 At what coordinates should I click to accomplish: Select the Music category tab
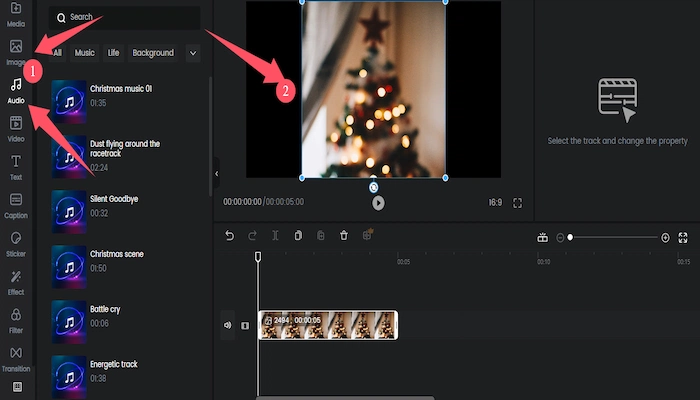[85, 53]
